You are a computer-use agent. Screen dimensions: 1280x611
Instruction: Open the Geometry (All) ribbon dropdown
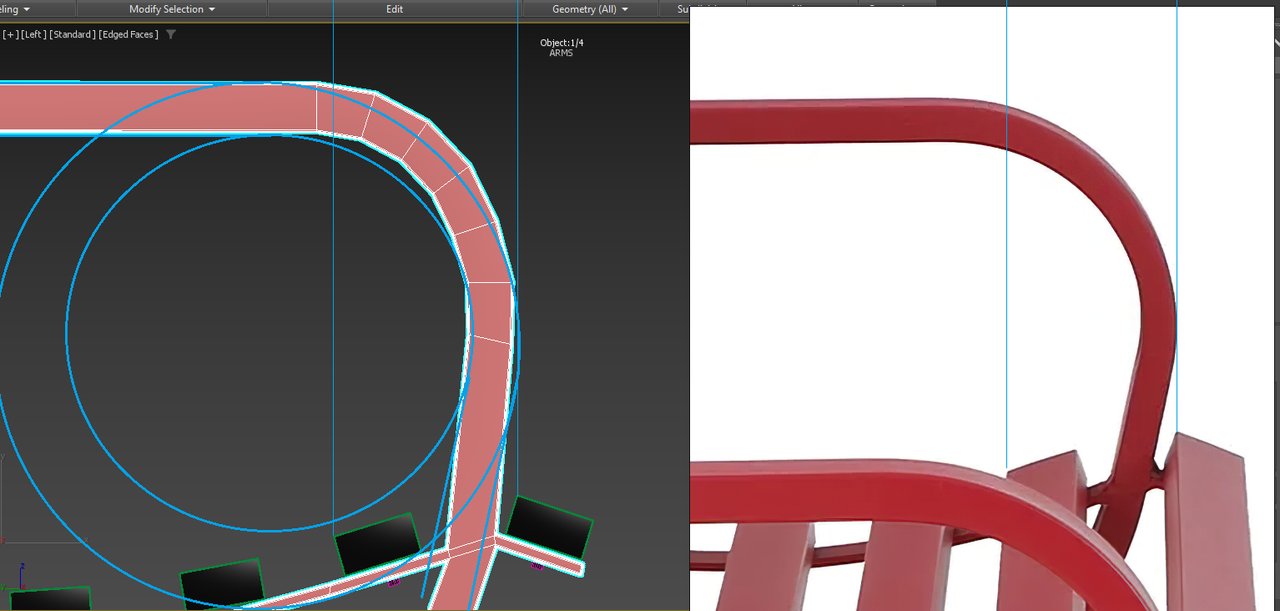pyautogui.click(x=590, y=9)
